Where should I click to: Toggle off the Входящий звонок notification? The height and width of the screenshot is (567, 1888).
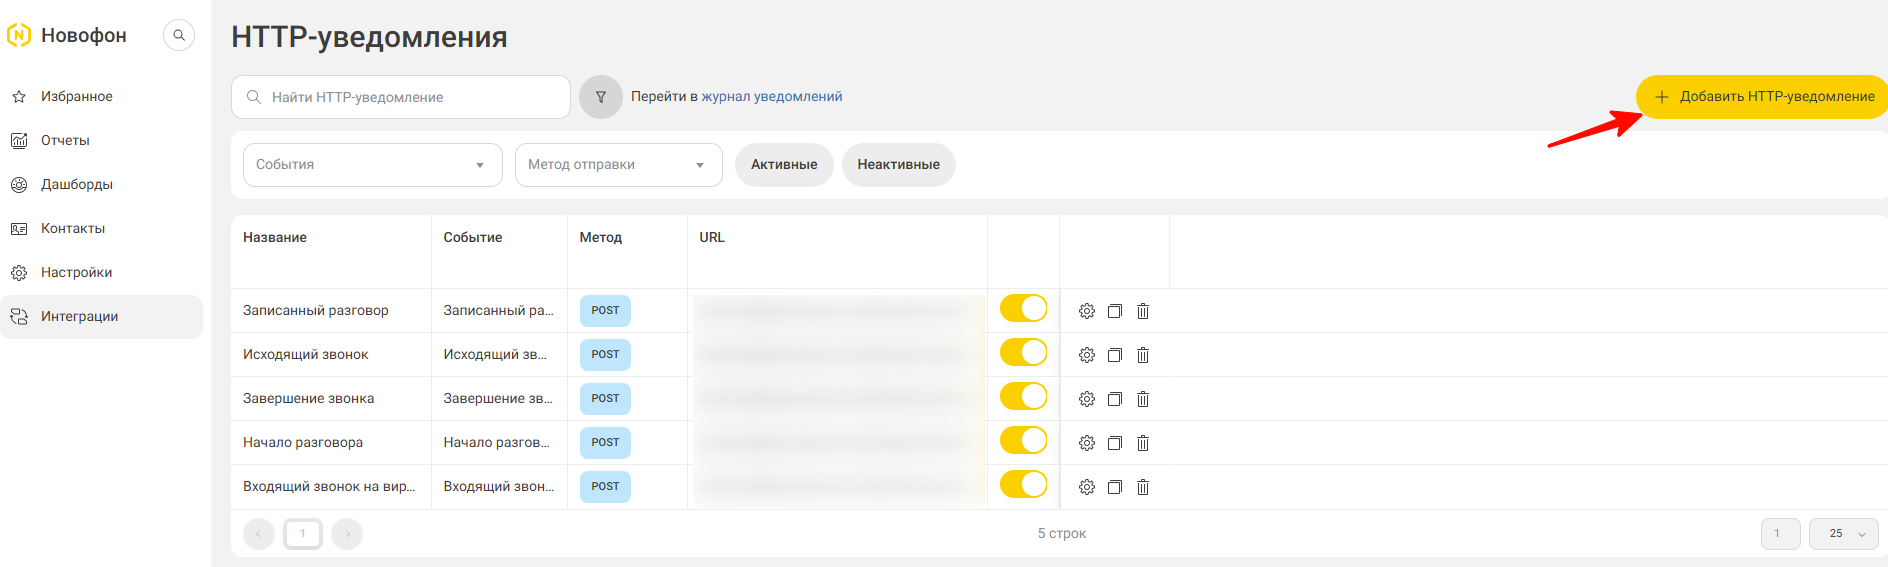point(1024,484)
